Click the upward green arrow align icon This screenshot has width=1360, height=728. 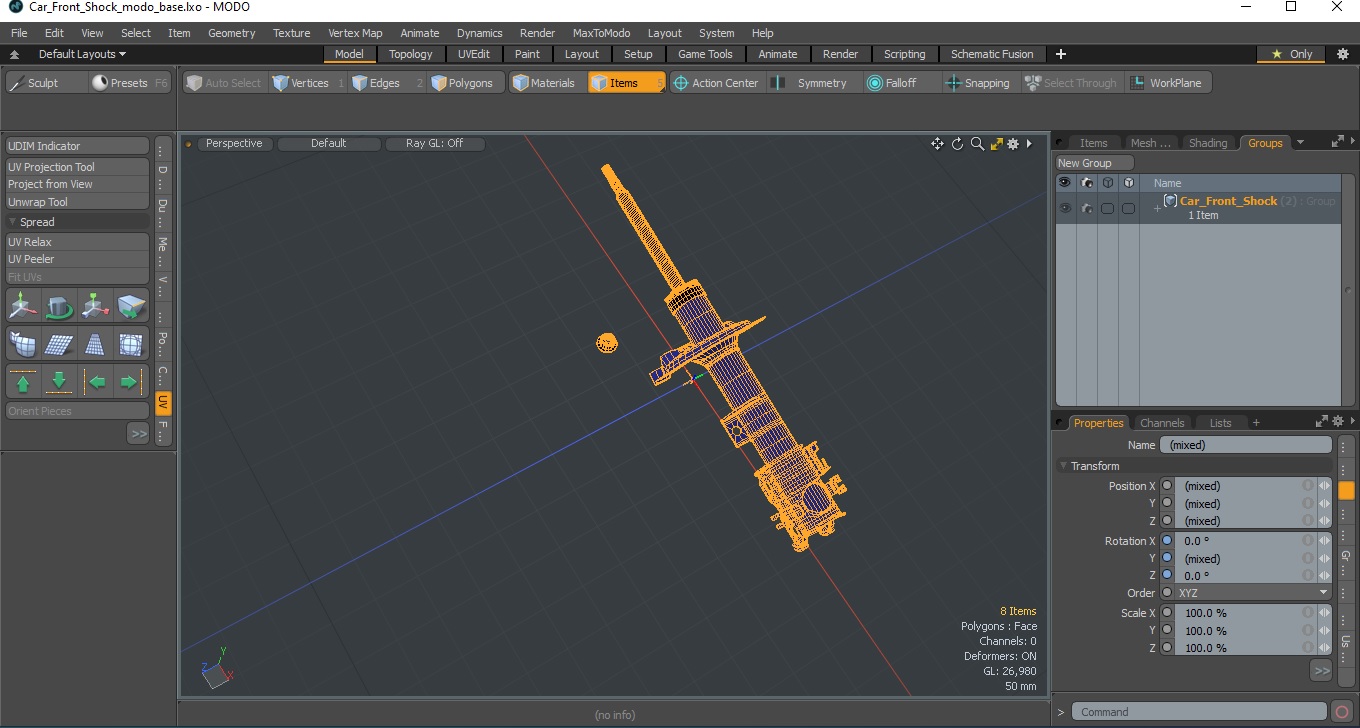24,382
